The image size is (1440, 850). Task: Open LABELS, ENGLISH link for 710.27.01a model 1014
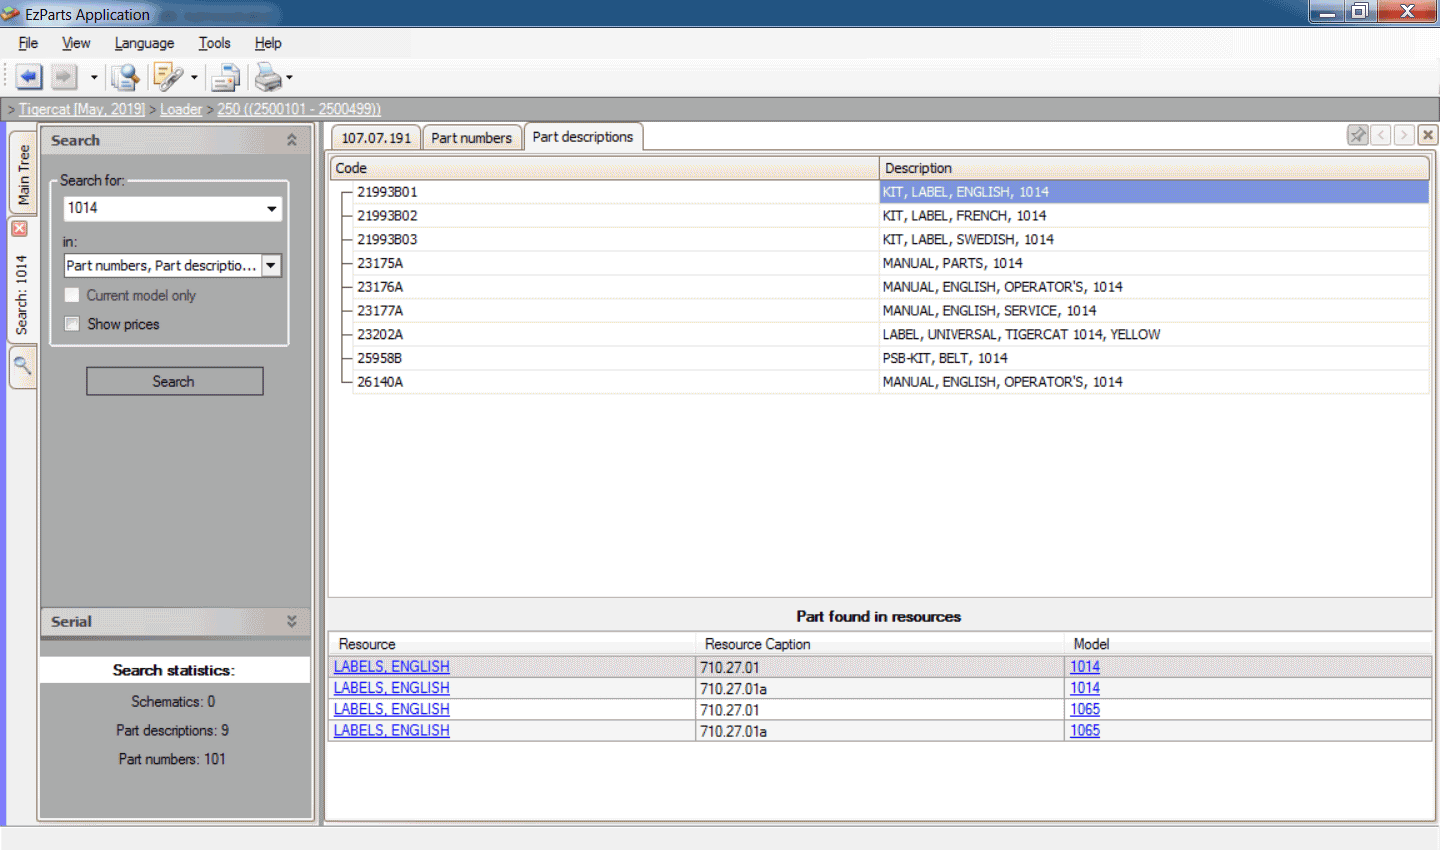pos(392,688)
